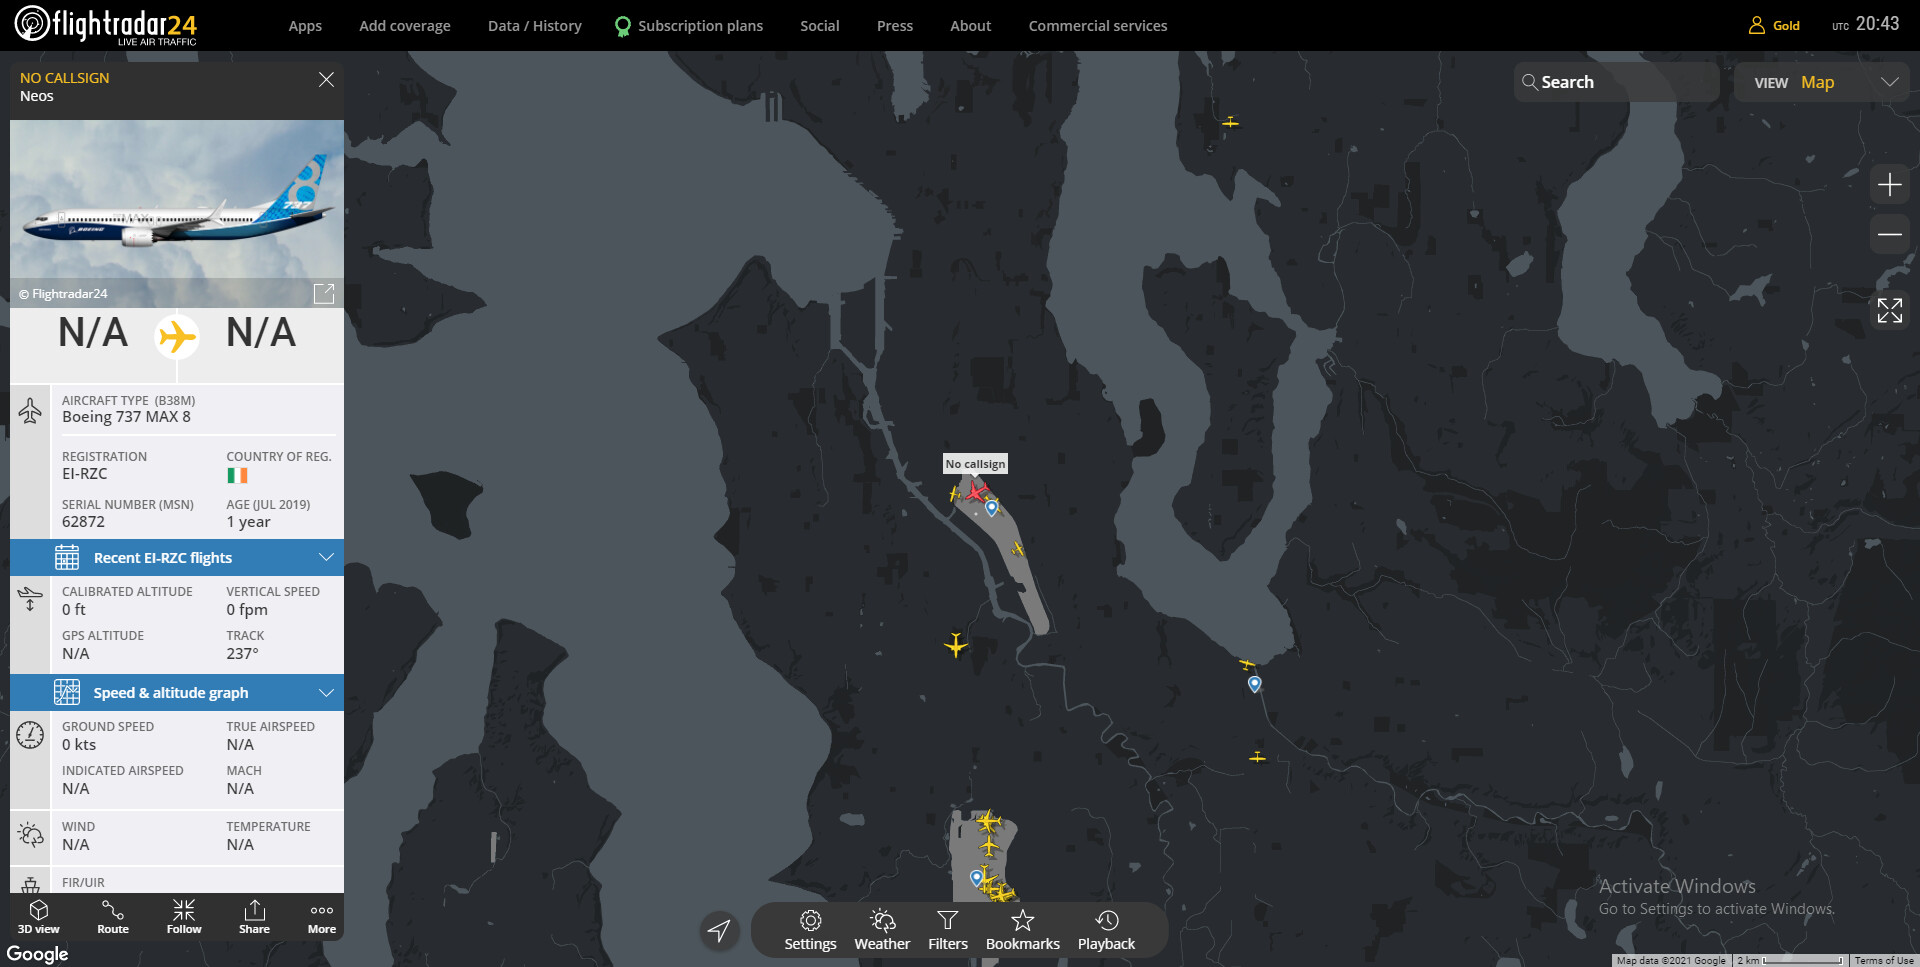The image size is (1920, 967).
Task: Share this flight
Action: tap(254, 916)
